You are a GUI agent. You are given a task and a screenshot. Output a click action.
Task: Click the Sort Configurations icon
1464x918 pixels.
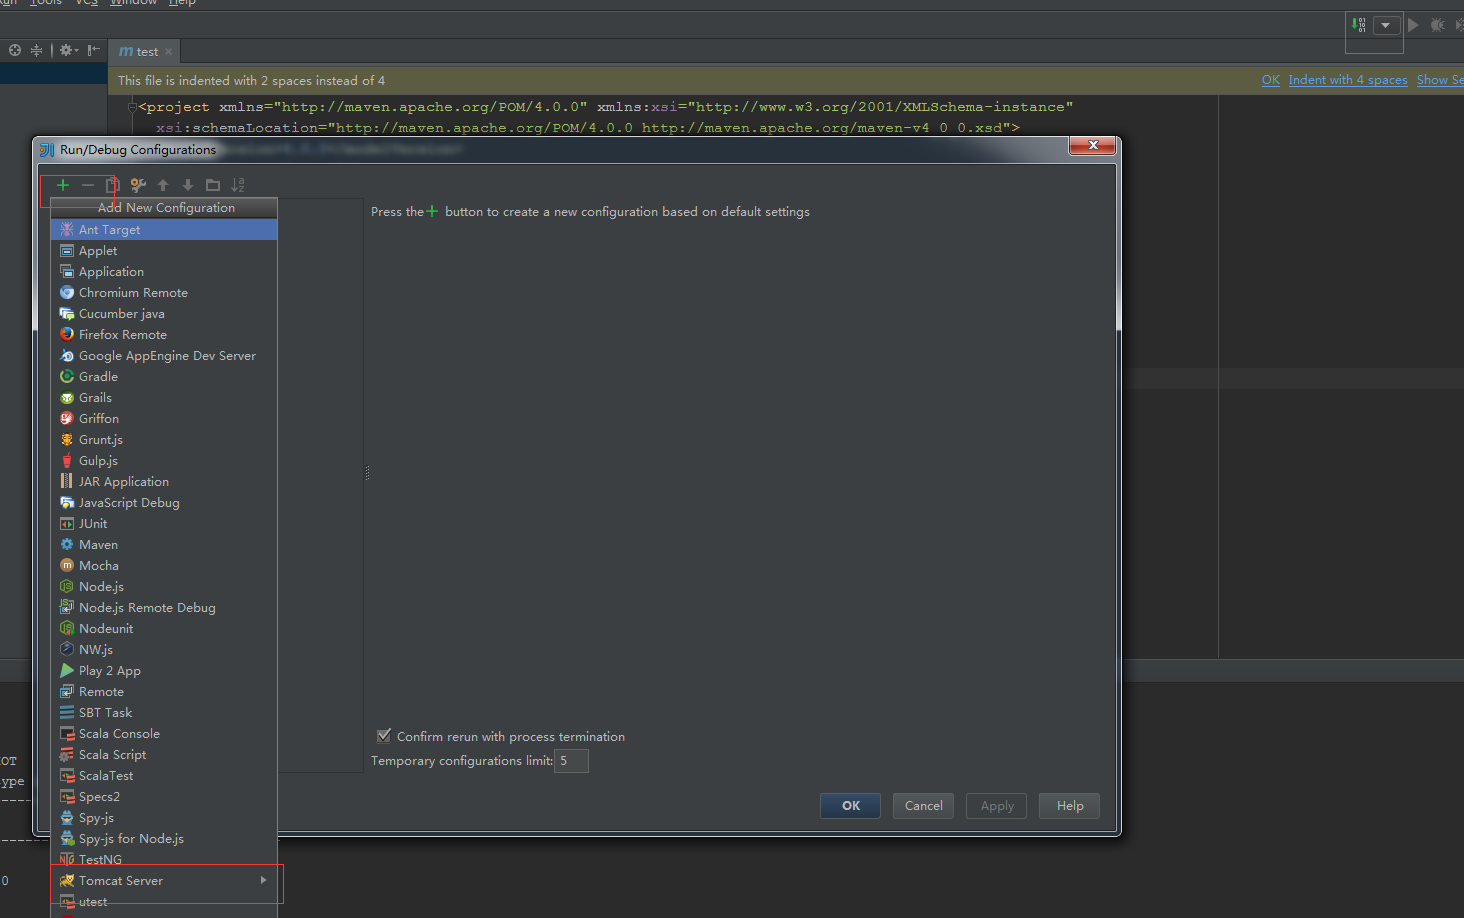(x=238, y=185)
